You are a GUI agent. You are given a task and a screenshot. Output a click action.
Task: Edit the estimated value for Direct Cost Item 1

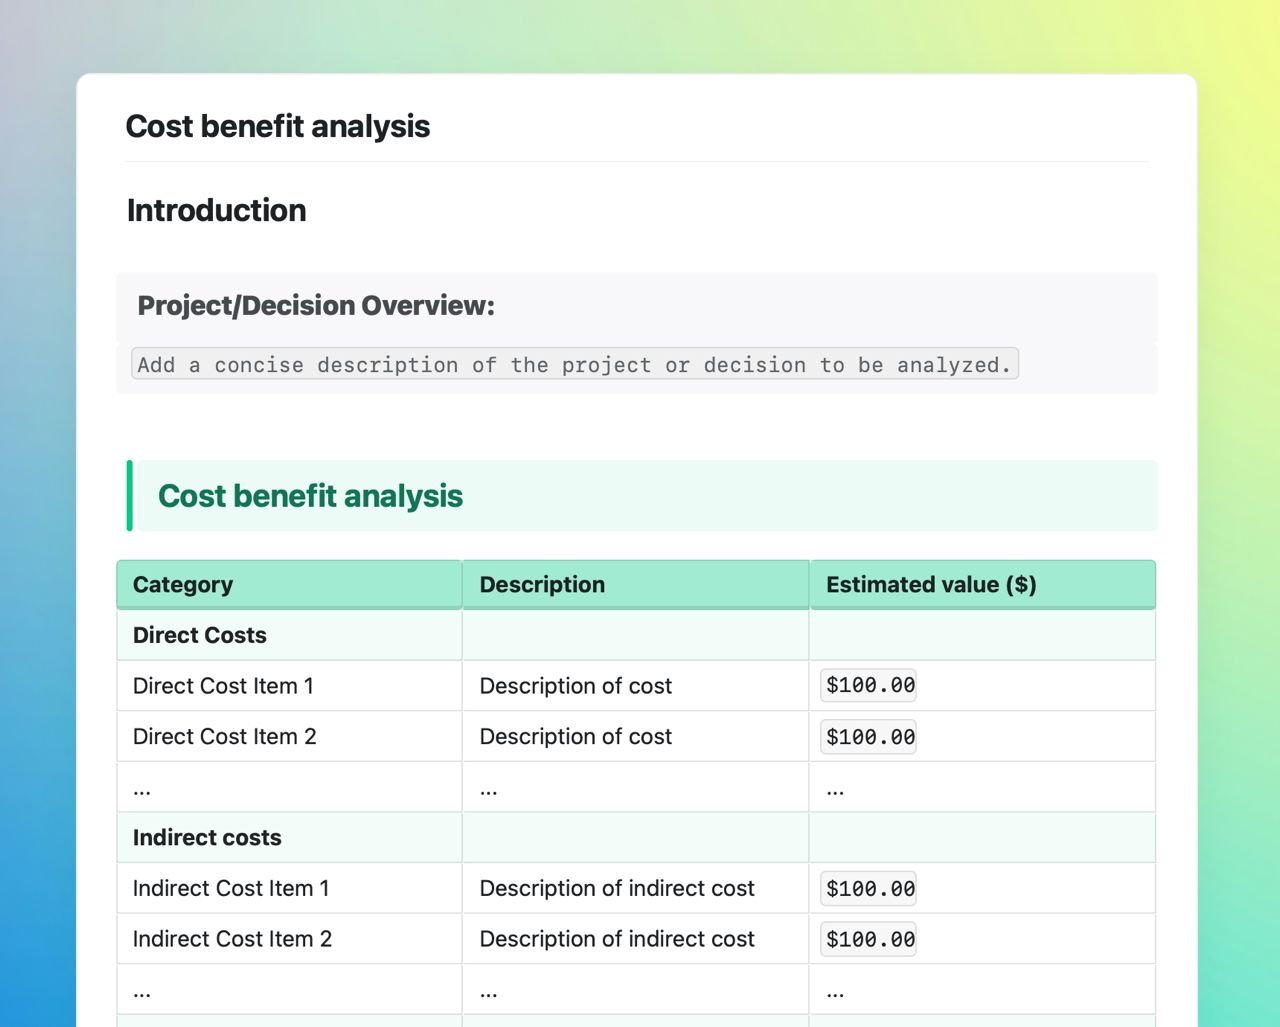(x=867, y=685)
